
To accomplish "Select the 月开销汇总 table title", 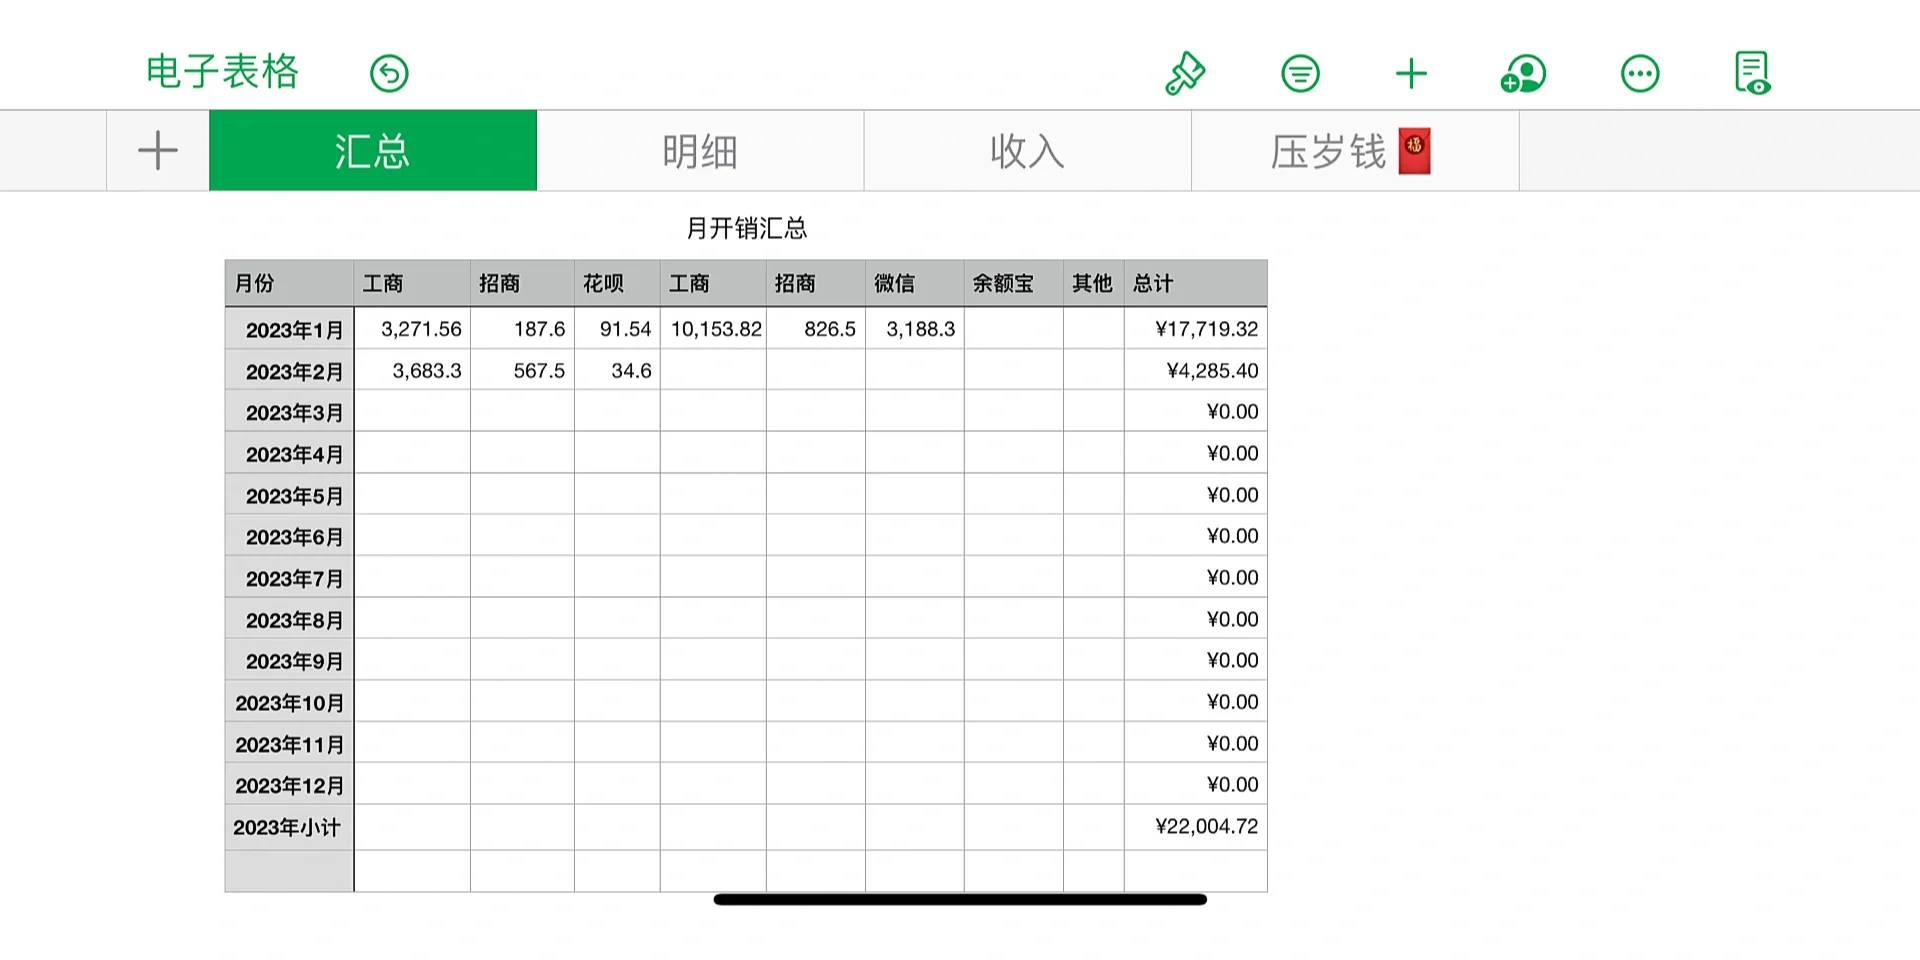I will pos(746,228).
